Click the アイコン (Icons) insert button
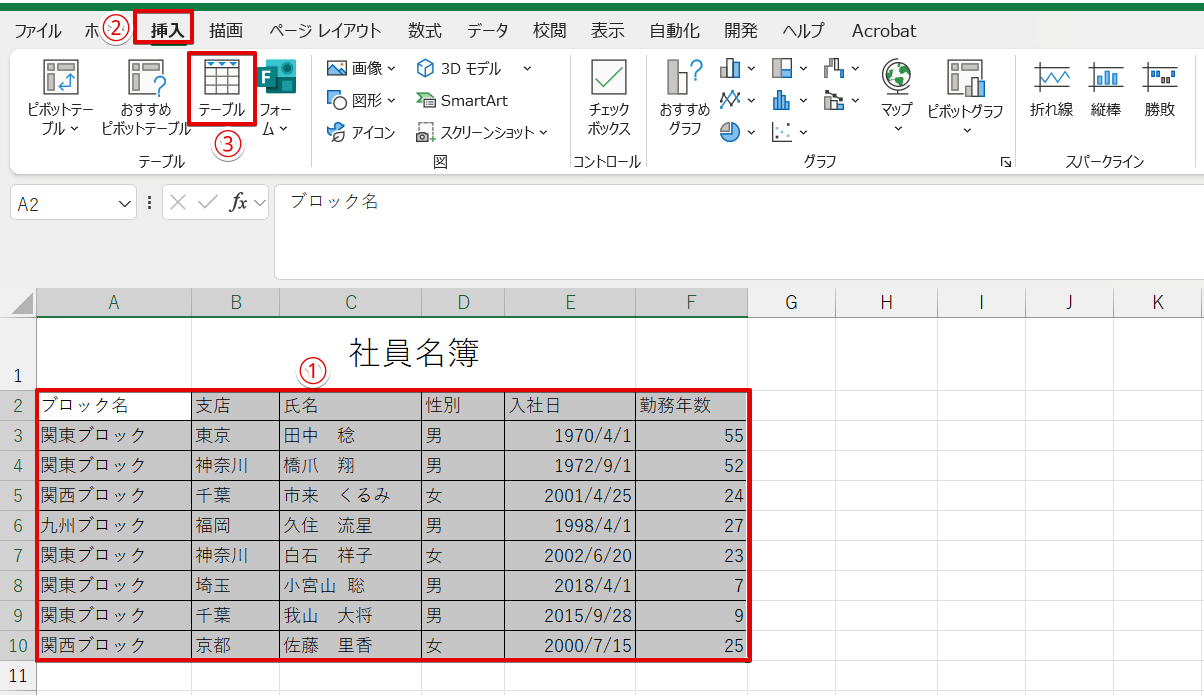Screen dimensions: 1204x695 [x=361, y=133]
